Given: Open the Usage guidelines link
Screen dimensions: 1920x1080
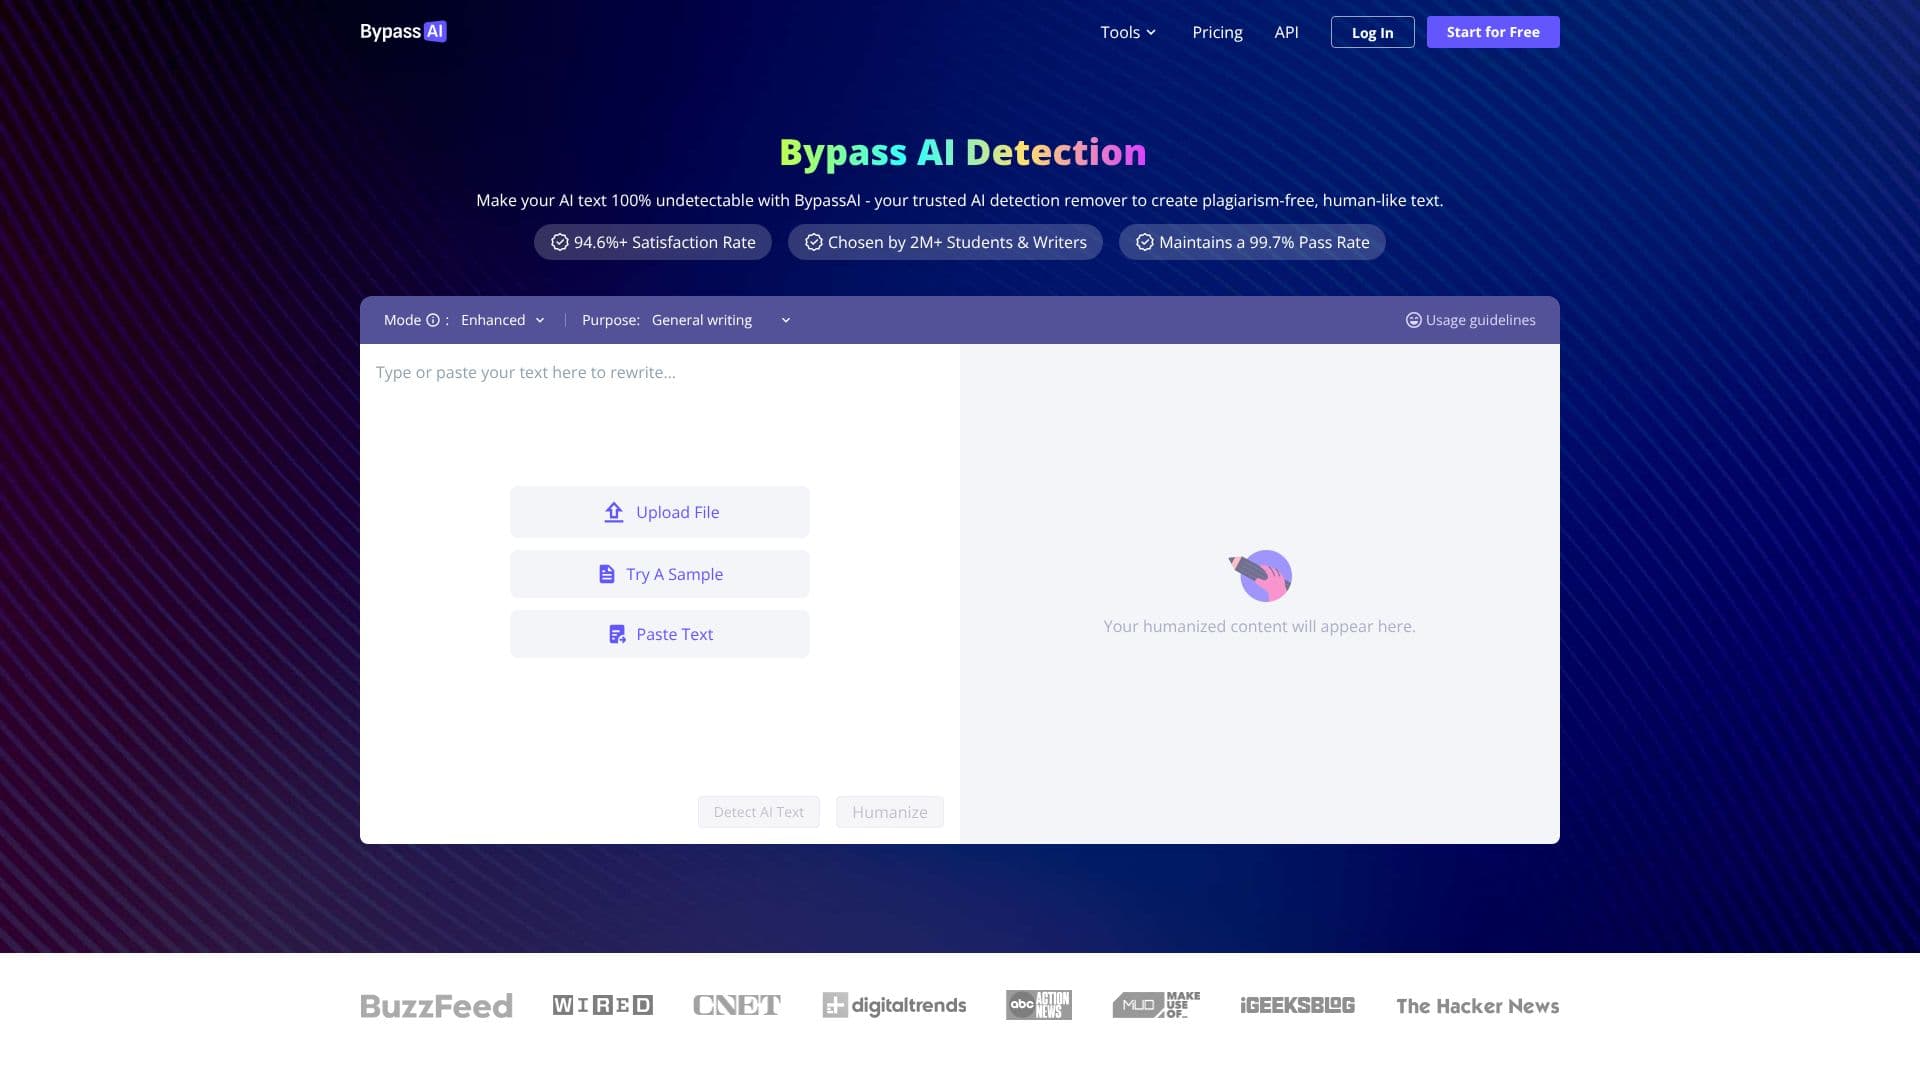Looking at the screenshot, I should tap(1470, 320).
